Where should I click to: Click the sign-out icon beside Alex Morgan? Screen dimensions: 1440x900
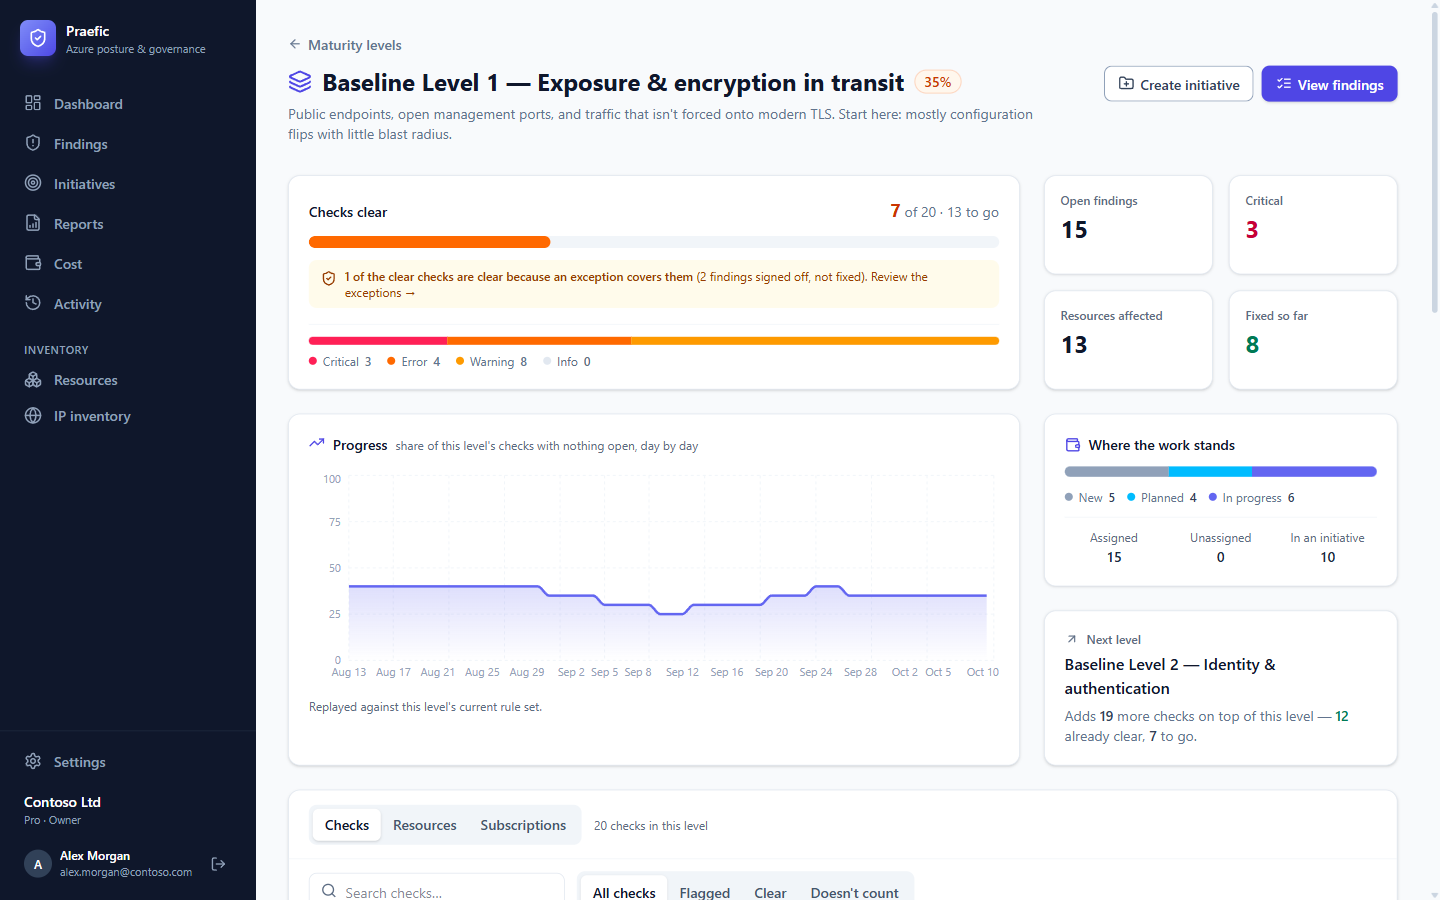point(218,864)
